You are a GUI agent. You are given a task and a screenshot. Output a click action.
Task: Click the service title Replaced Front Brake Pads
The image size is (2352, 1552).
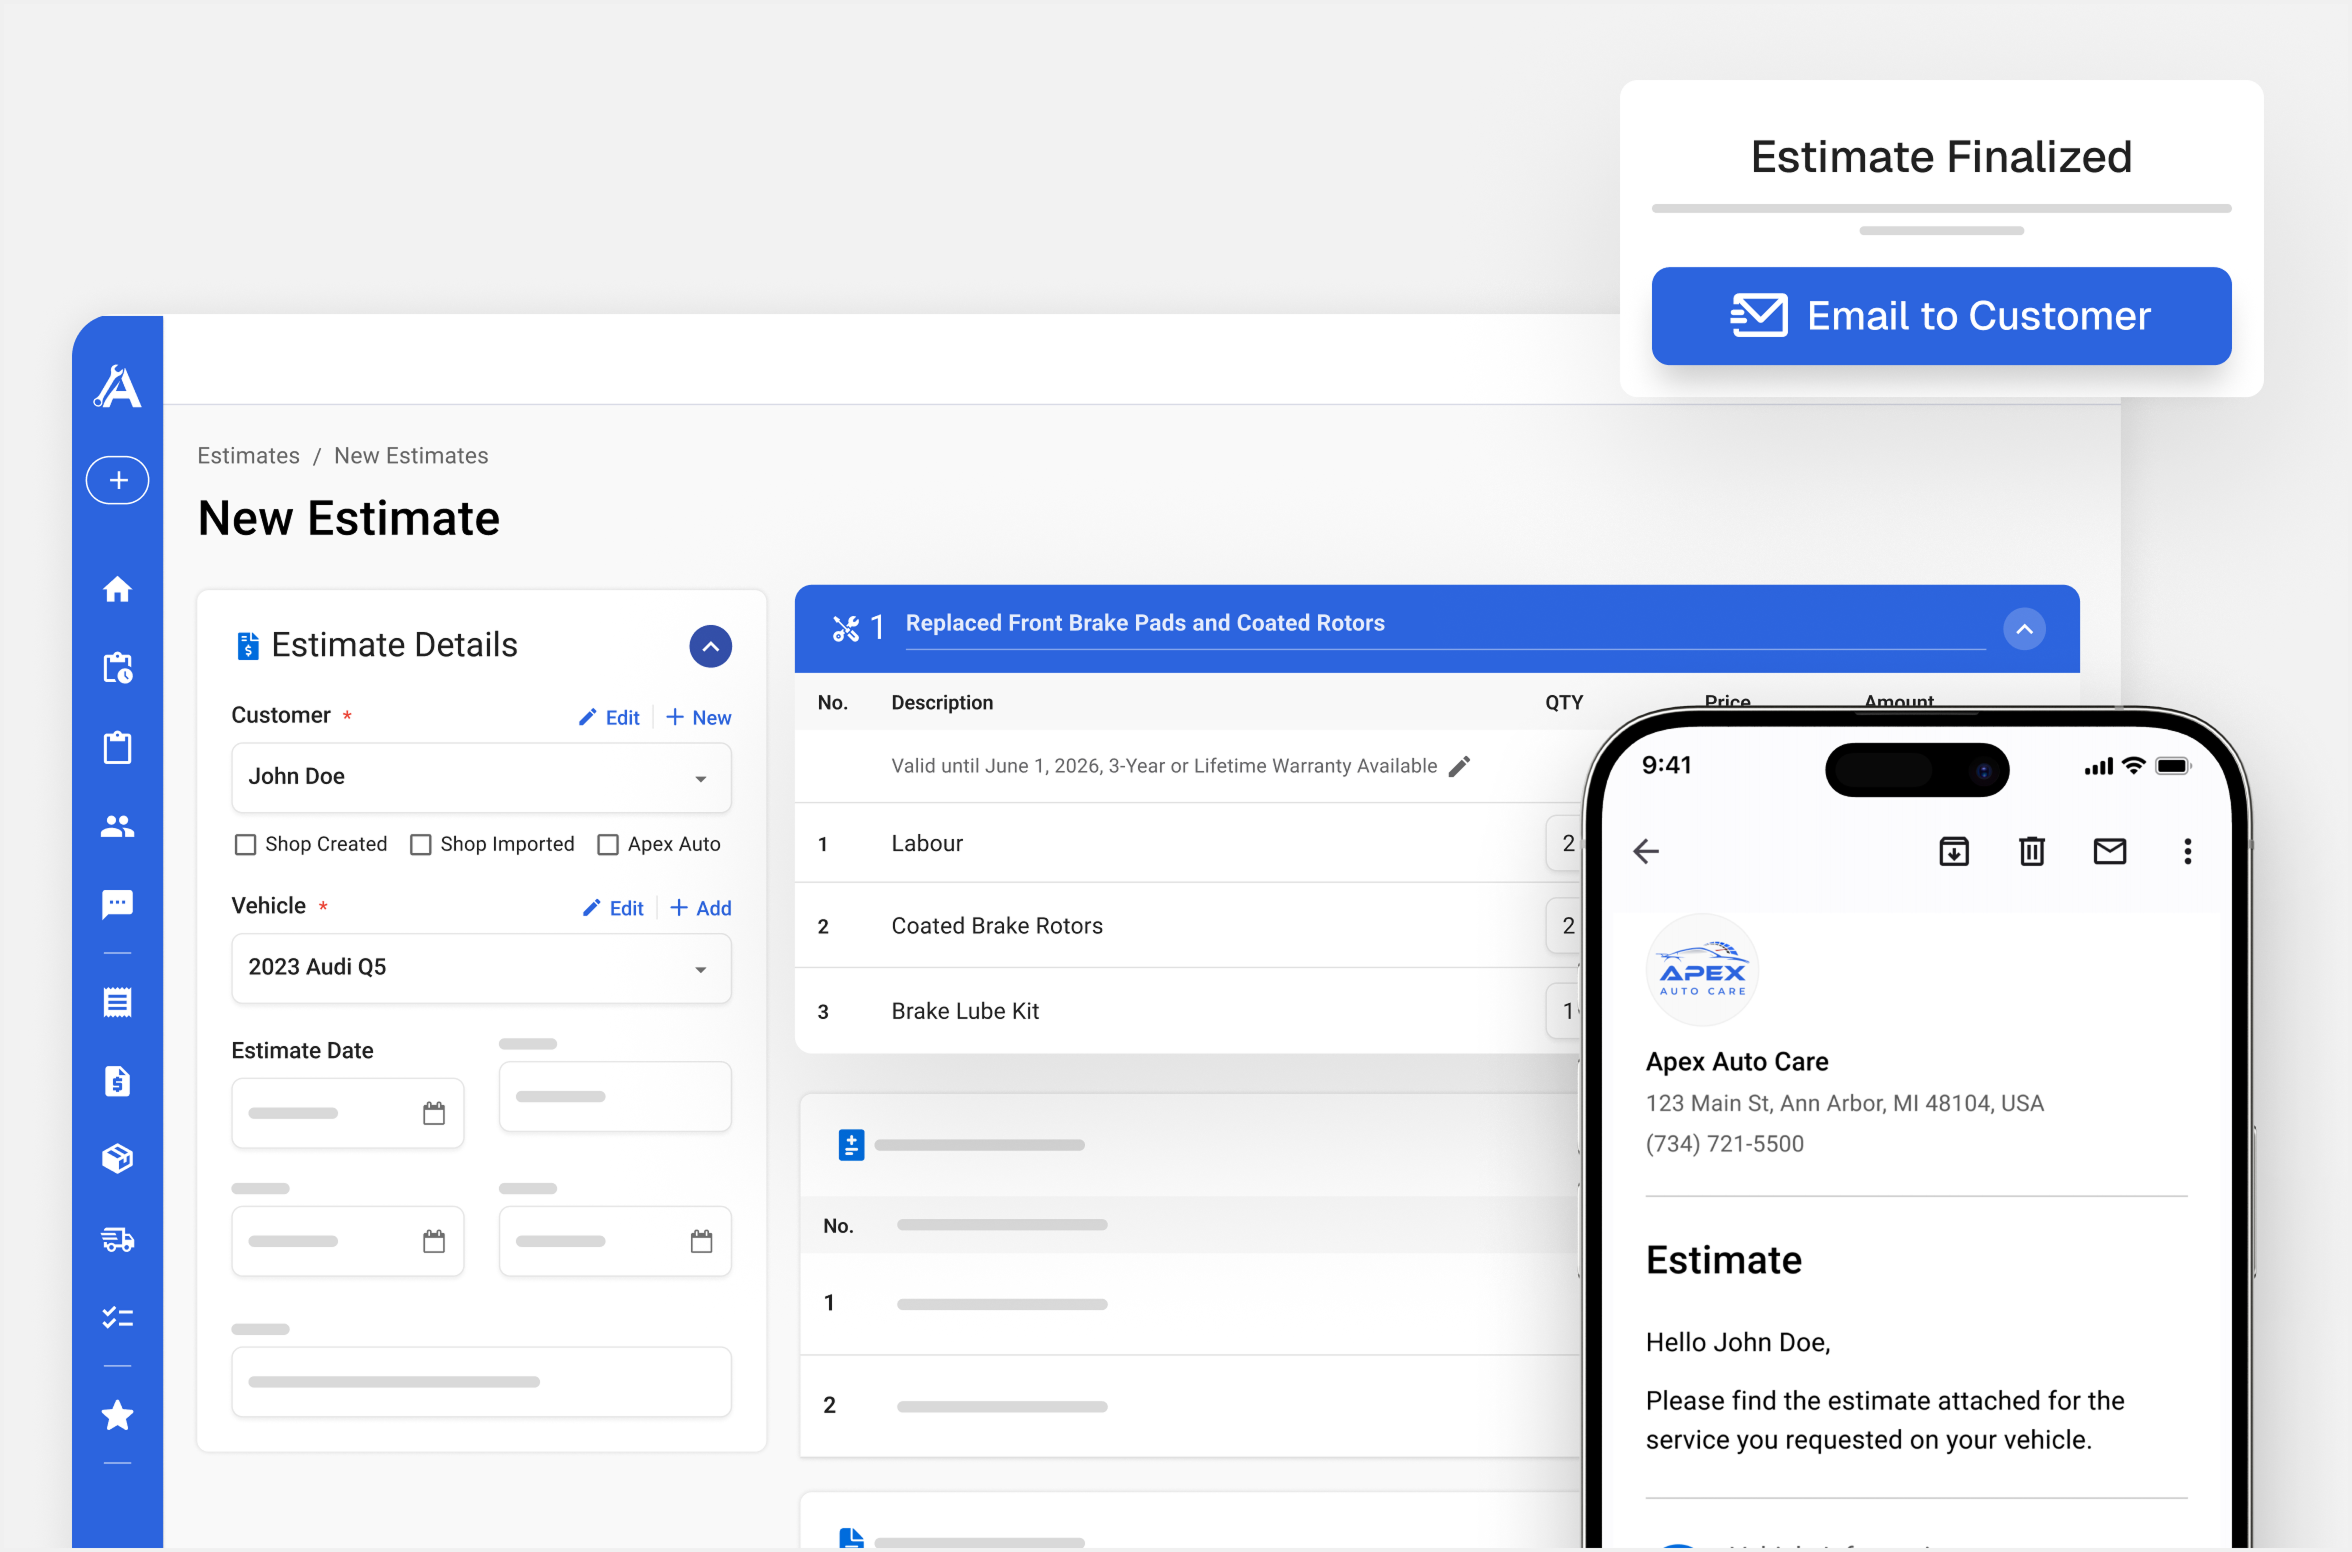click(x=1145, y=623)
